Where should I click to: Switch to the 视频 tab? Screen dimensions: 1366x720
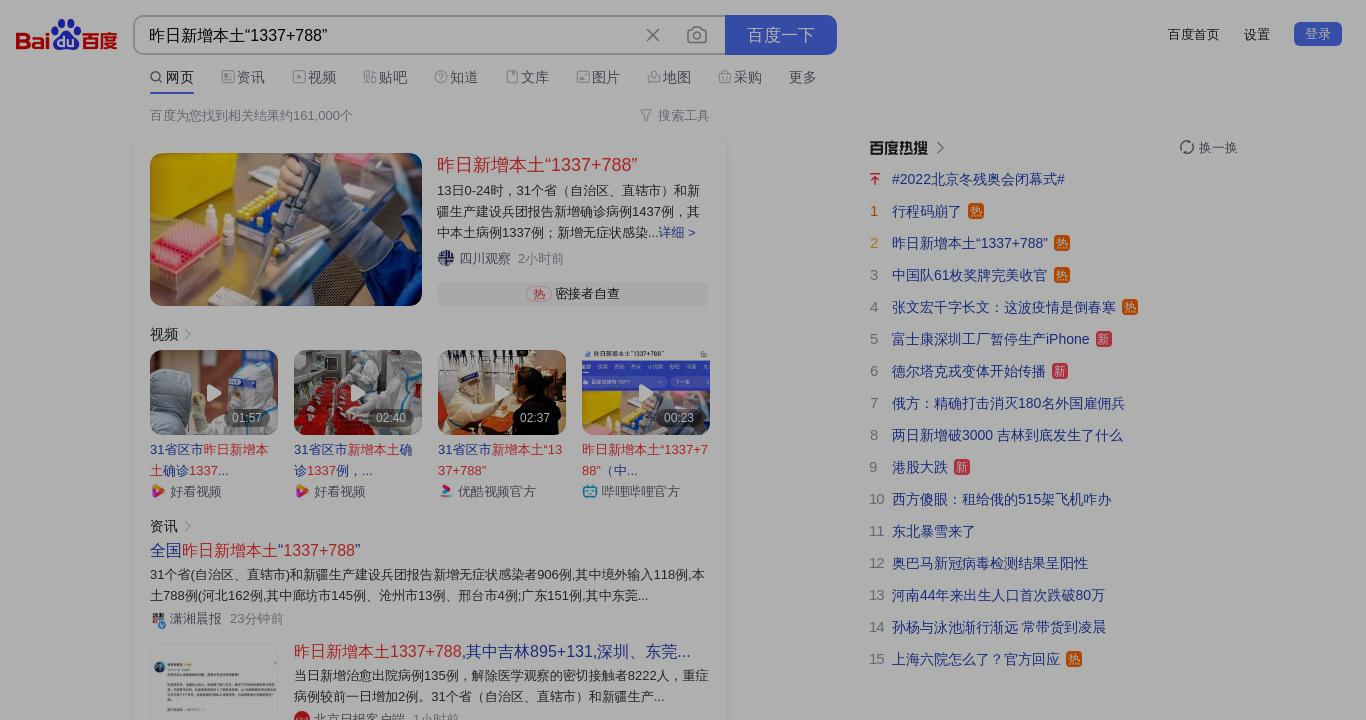tap(314, 77)
